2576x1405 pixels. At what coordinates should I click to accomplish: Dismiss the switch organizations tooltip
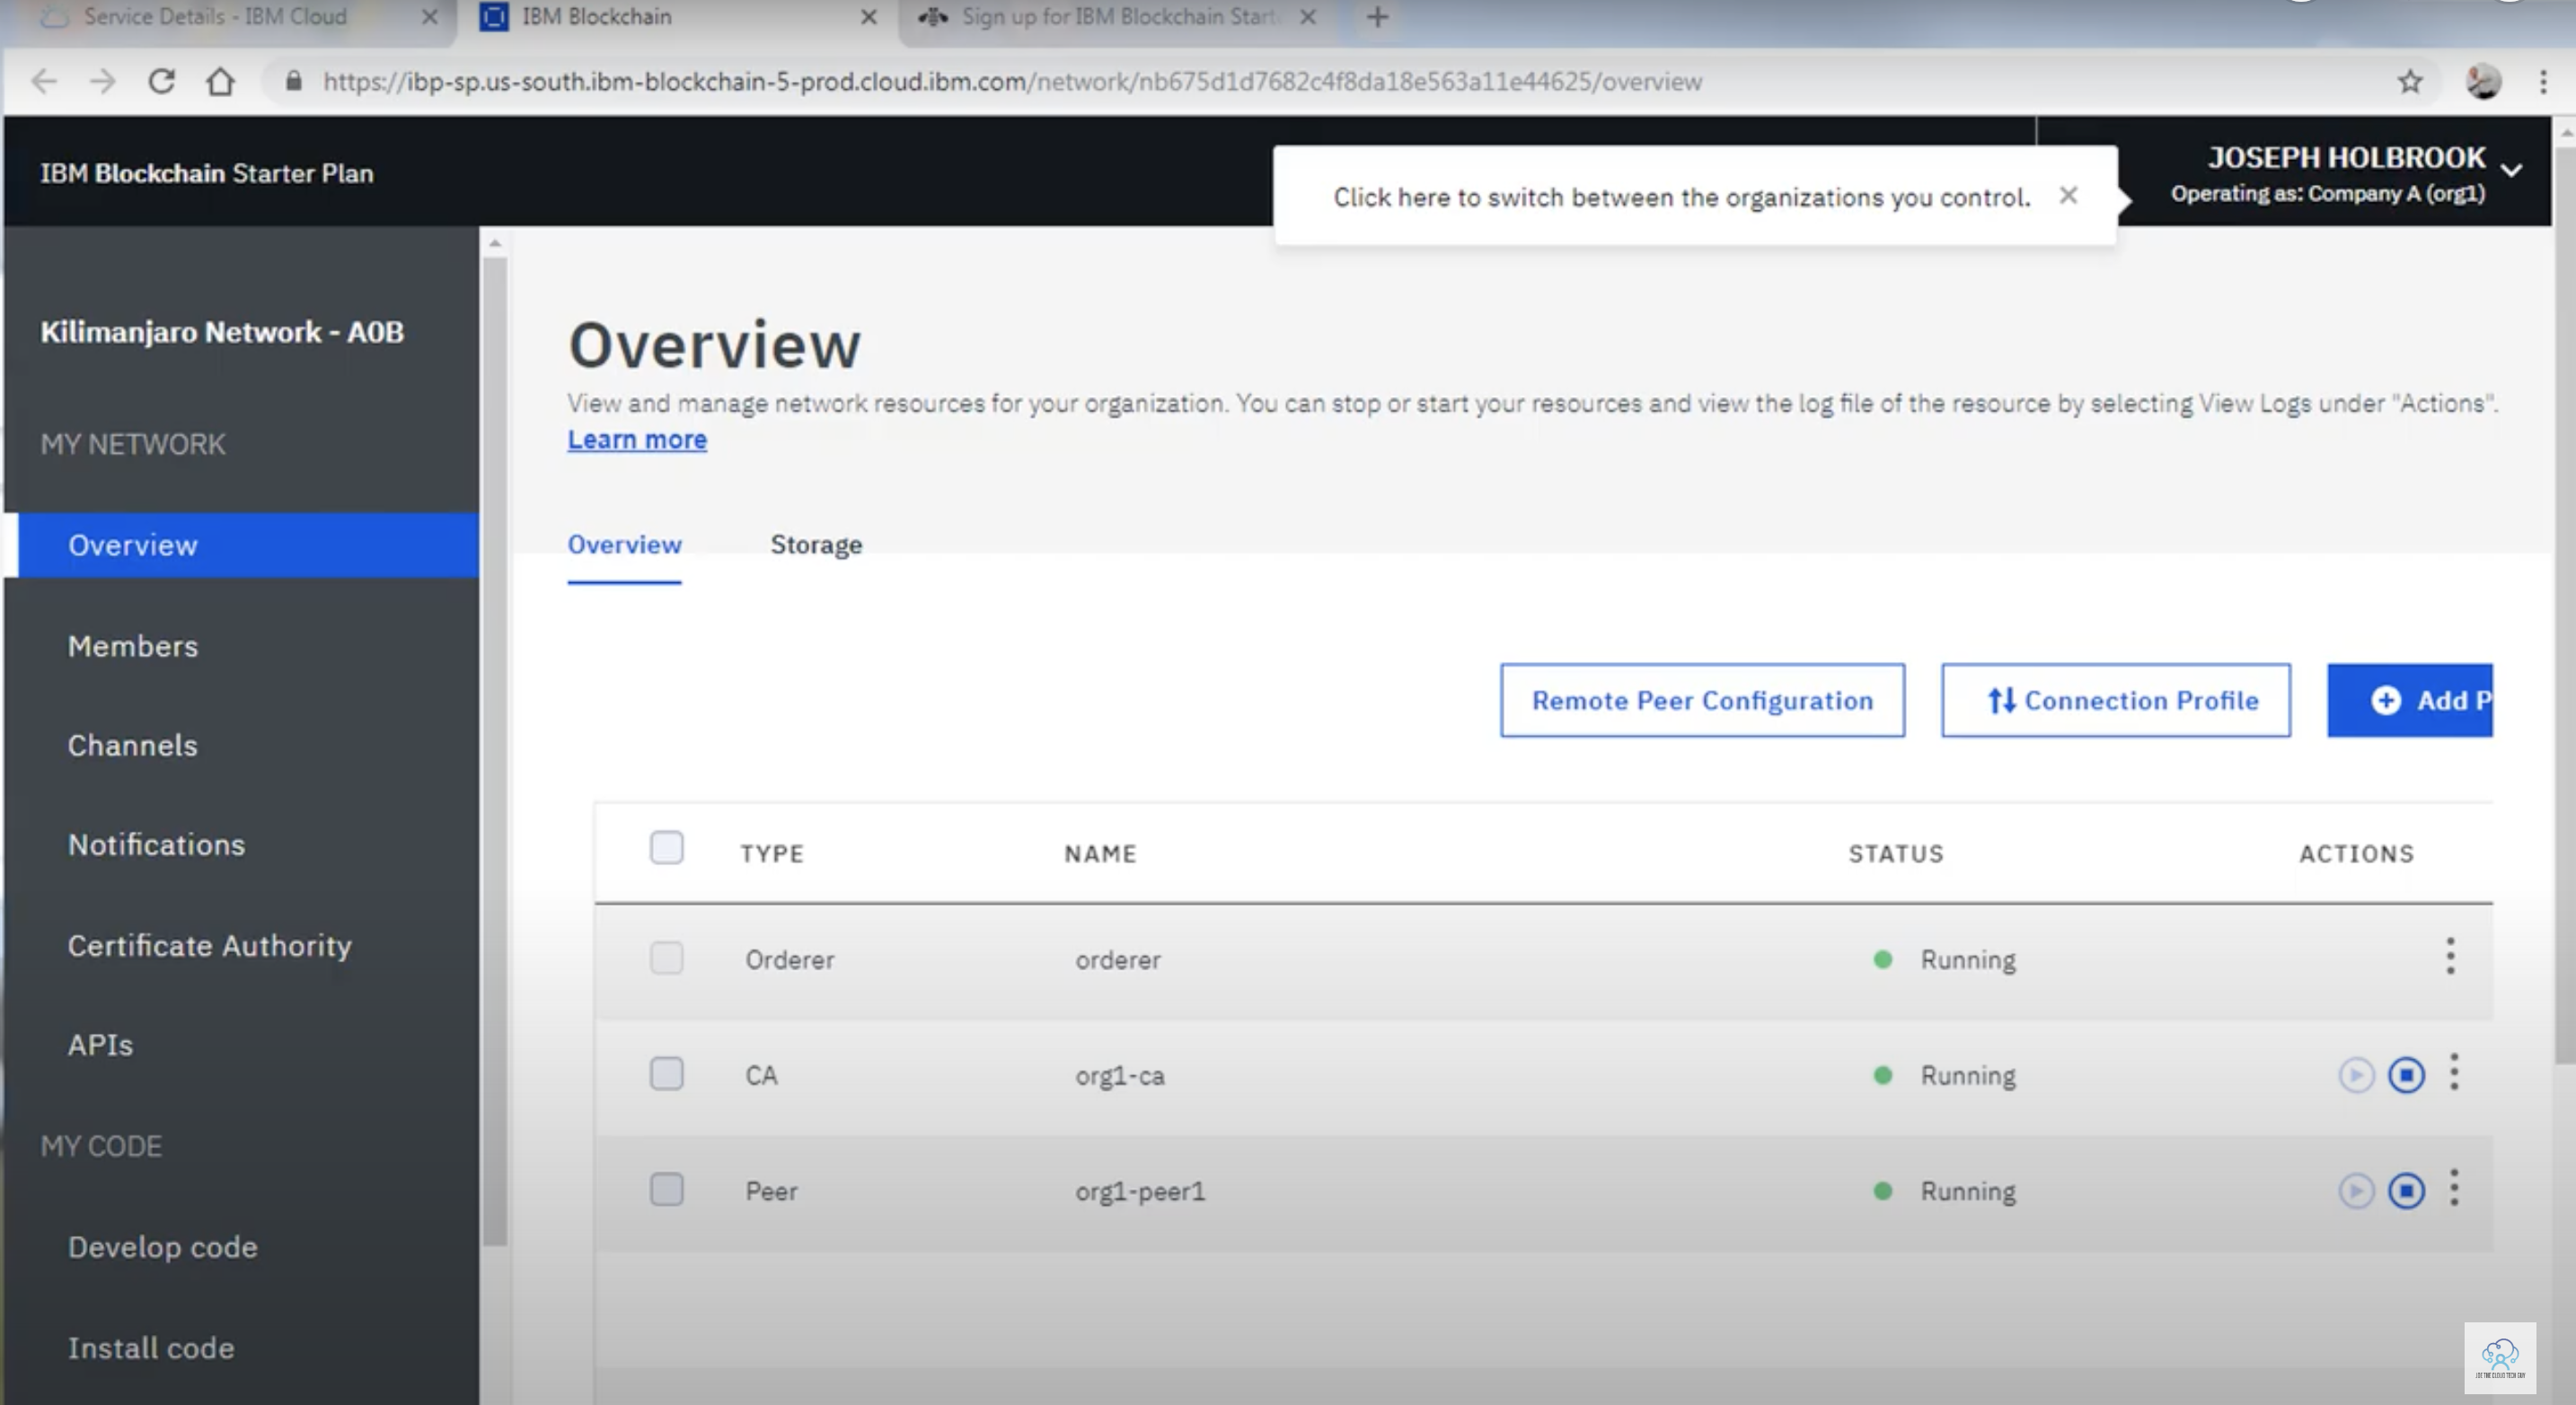coord(2069,195)
